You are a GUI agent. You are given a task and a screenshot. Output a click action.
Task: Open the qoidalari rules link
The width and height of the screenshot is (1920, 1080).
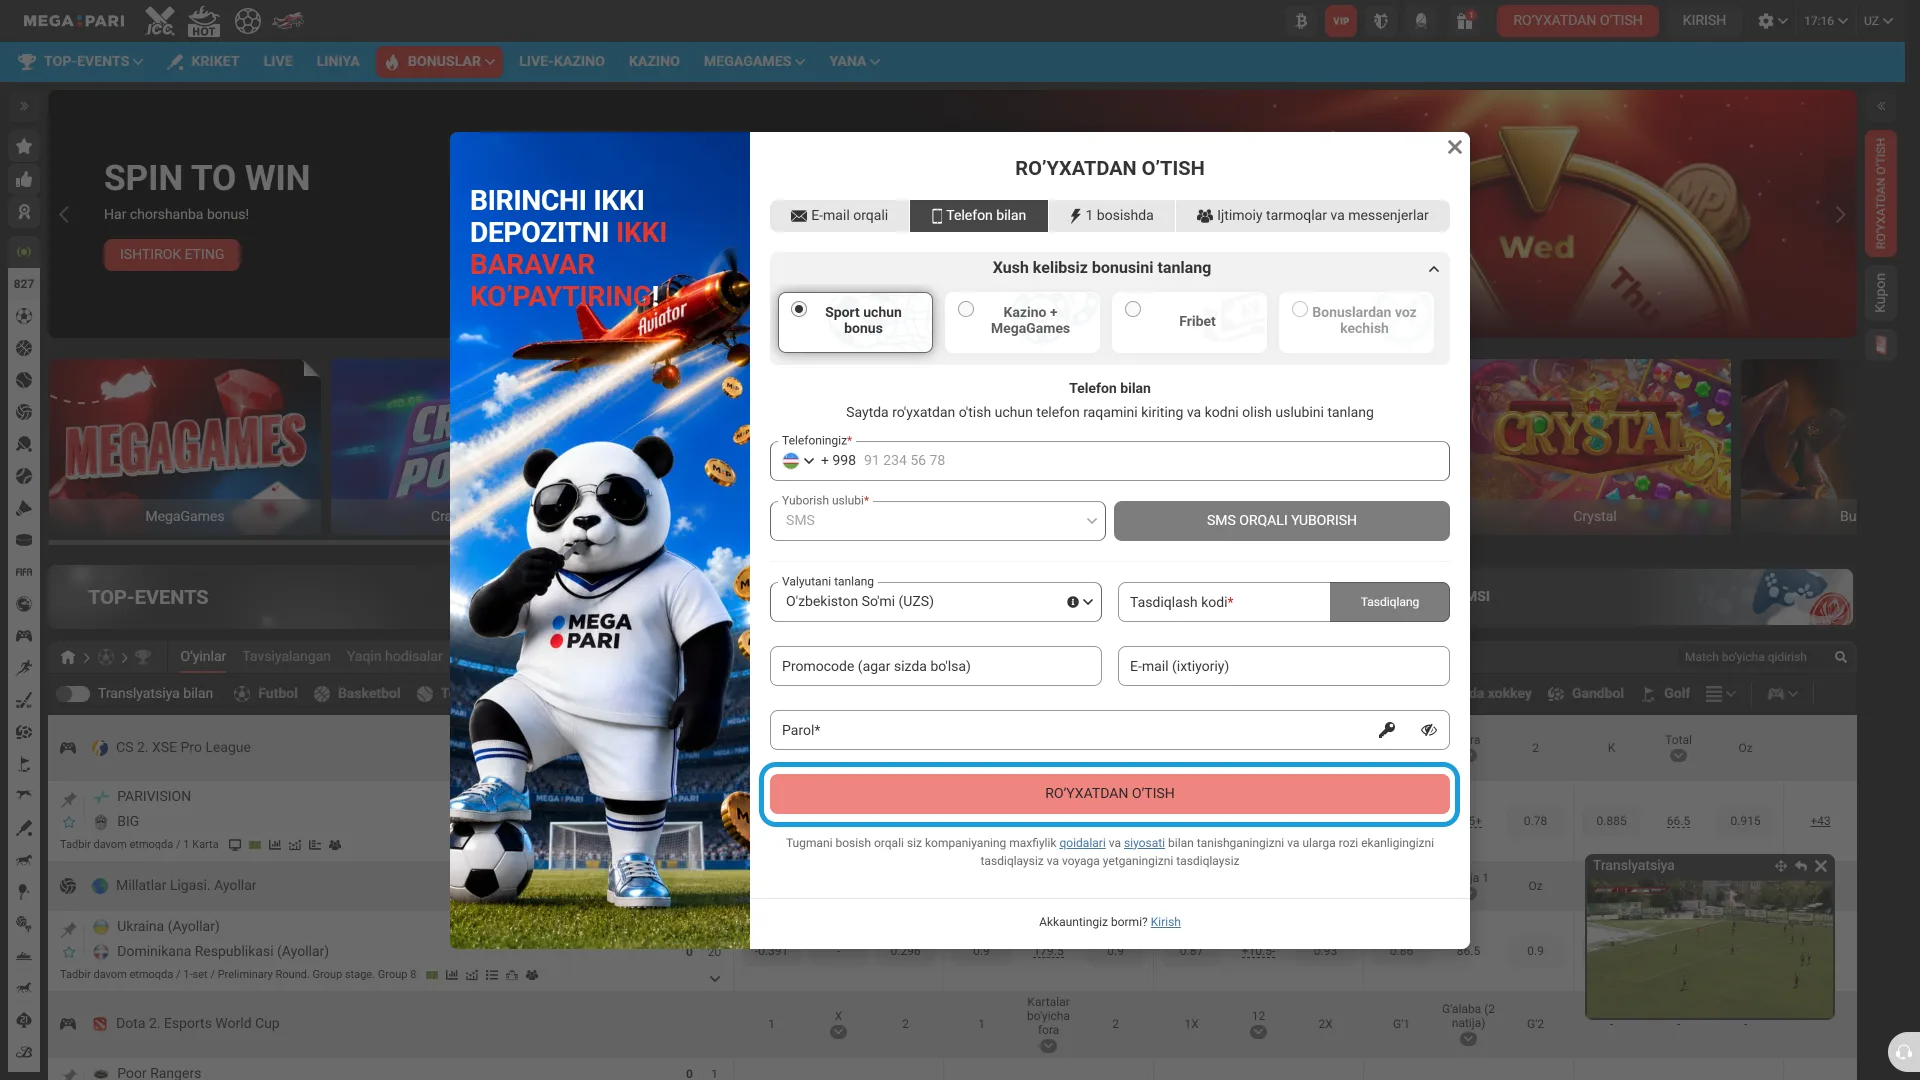(x=1082, y=844)
